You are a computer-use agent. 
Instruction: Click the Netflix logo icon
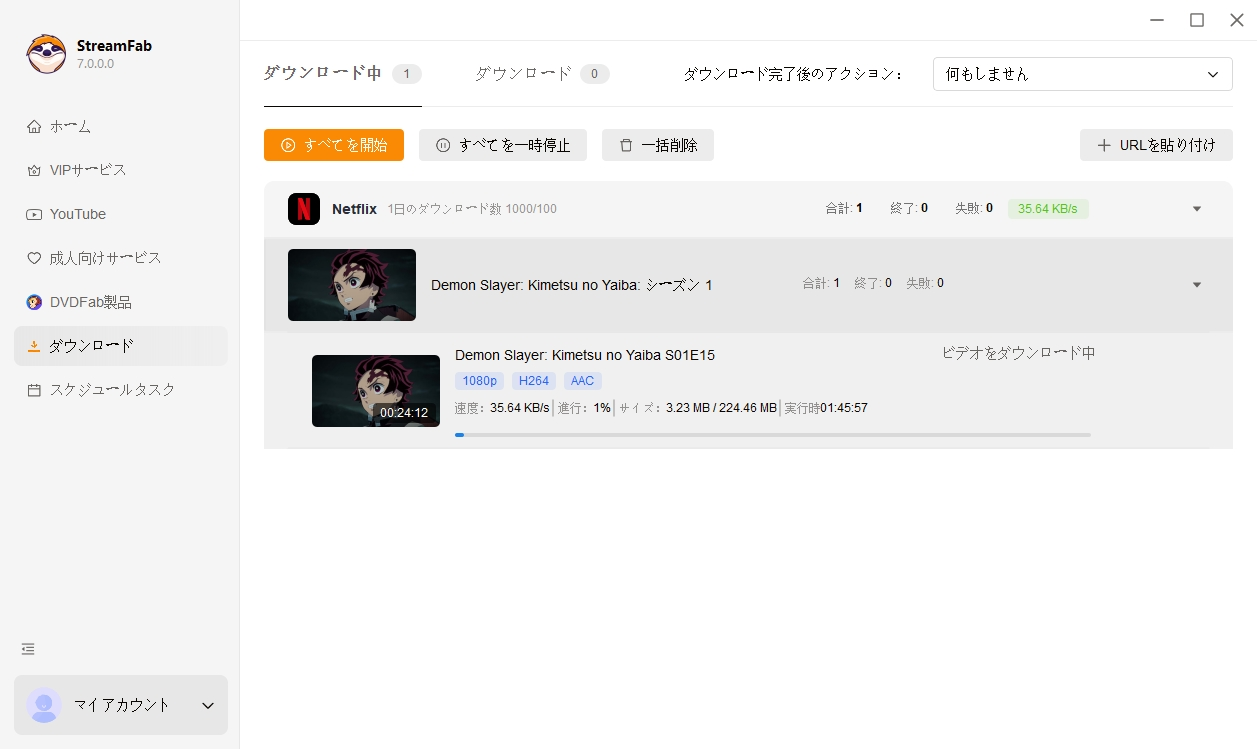[x=304, y=209]
